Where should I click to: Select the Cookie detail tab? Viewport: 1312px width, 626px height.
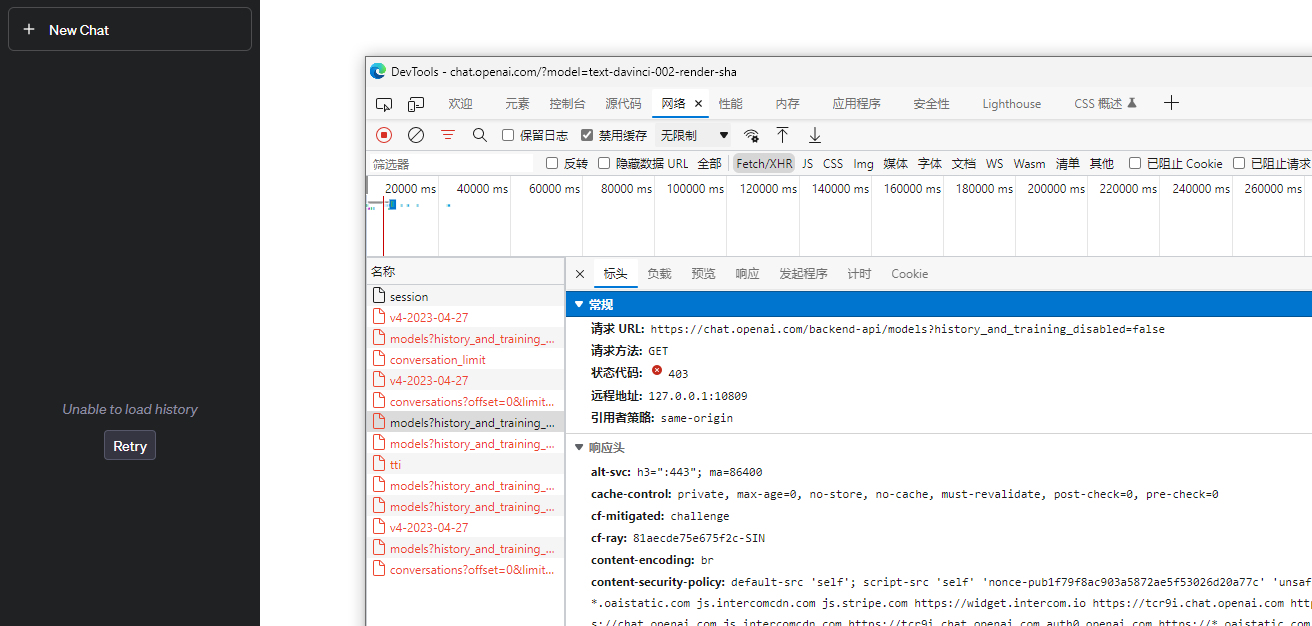(x=909, y=274)
